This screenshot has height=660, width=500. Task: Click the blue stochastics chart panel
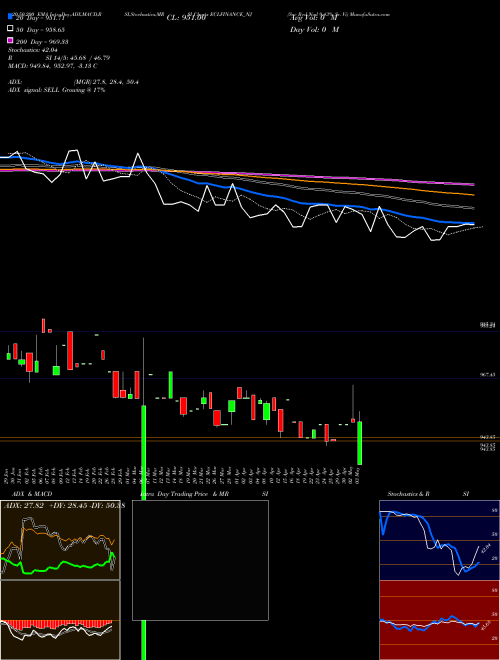[x=439, y=540]
